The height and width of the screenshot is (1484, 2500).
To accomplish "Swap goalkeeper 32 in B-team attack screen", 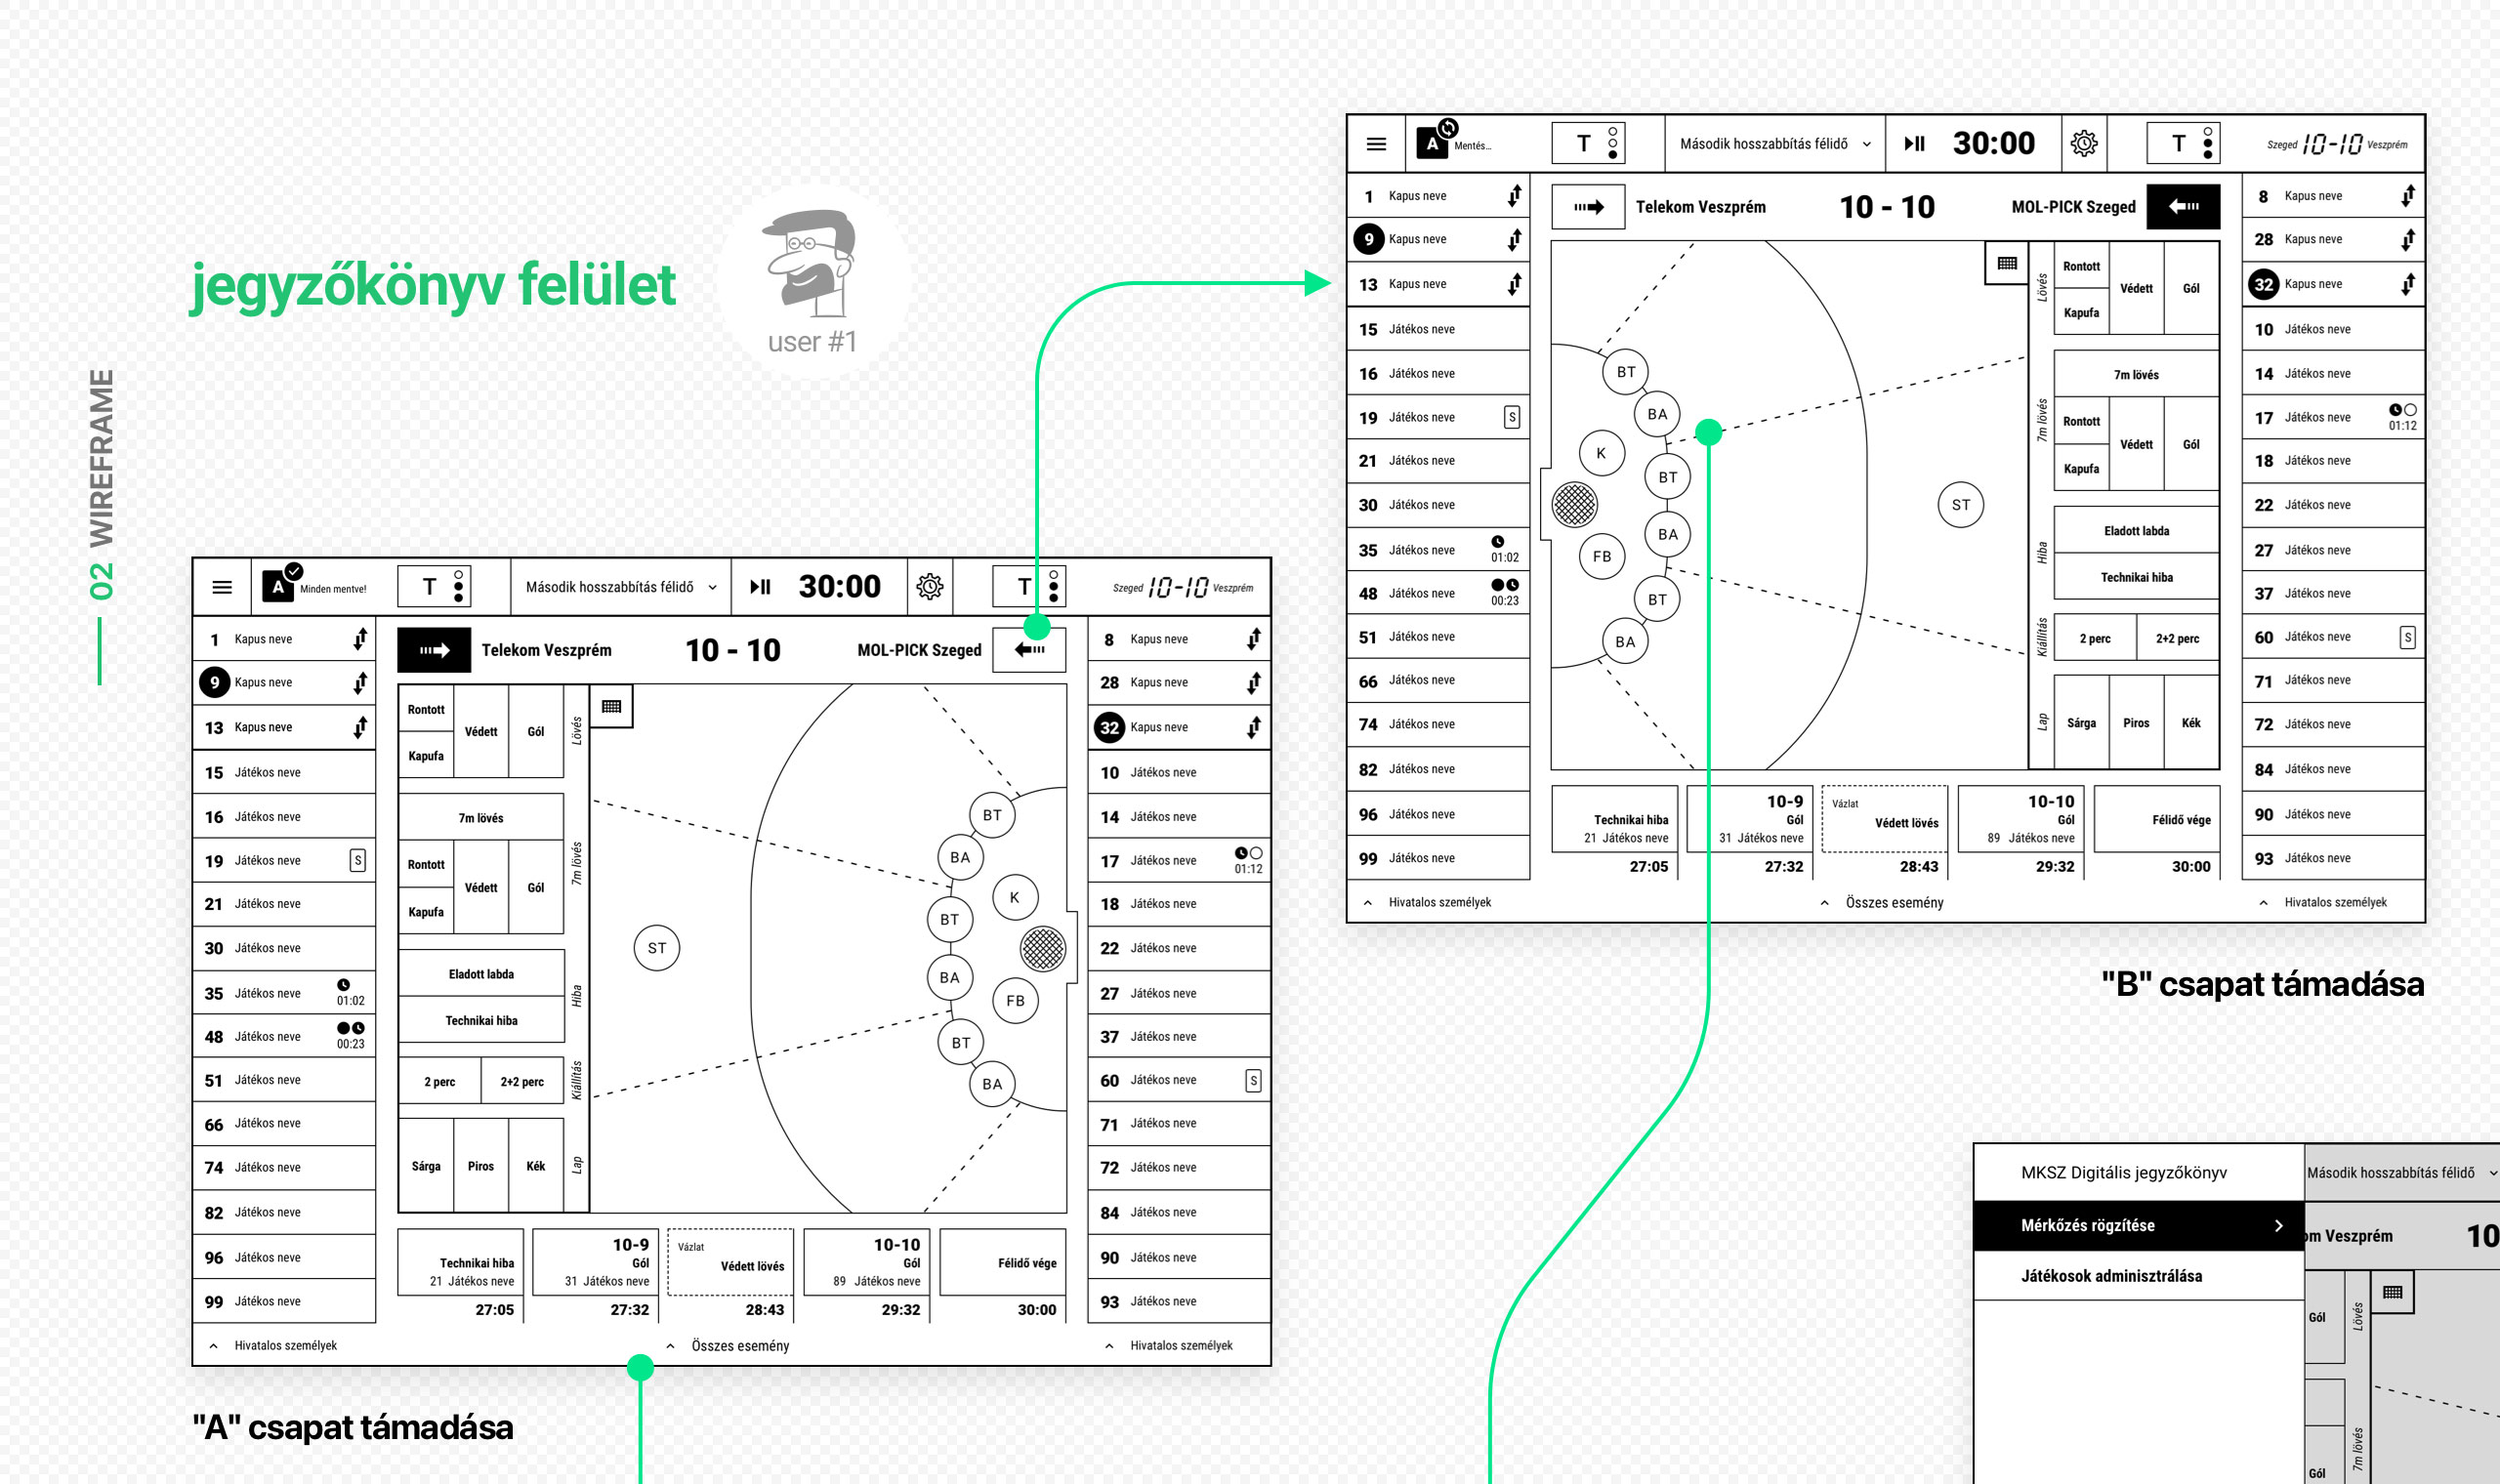I will (x=2408, y=285).
